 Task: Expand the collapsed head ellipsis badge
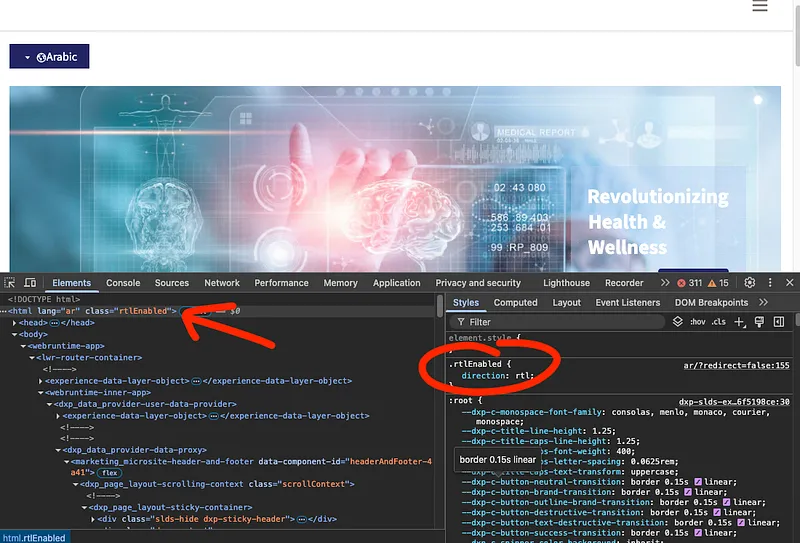pos(54,323)
